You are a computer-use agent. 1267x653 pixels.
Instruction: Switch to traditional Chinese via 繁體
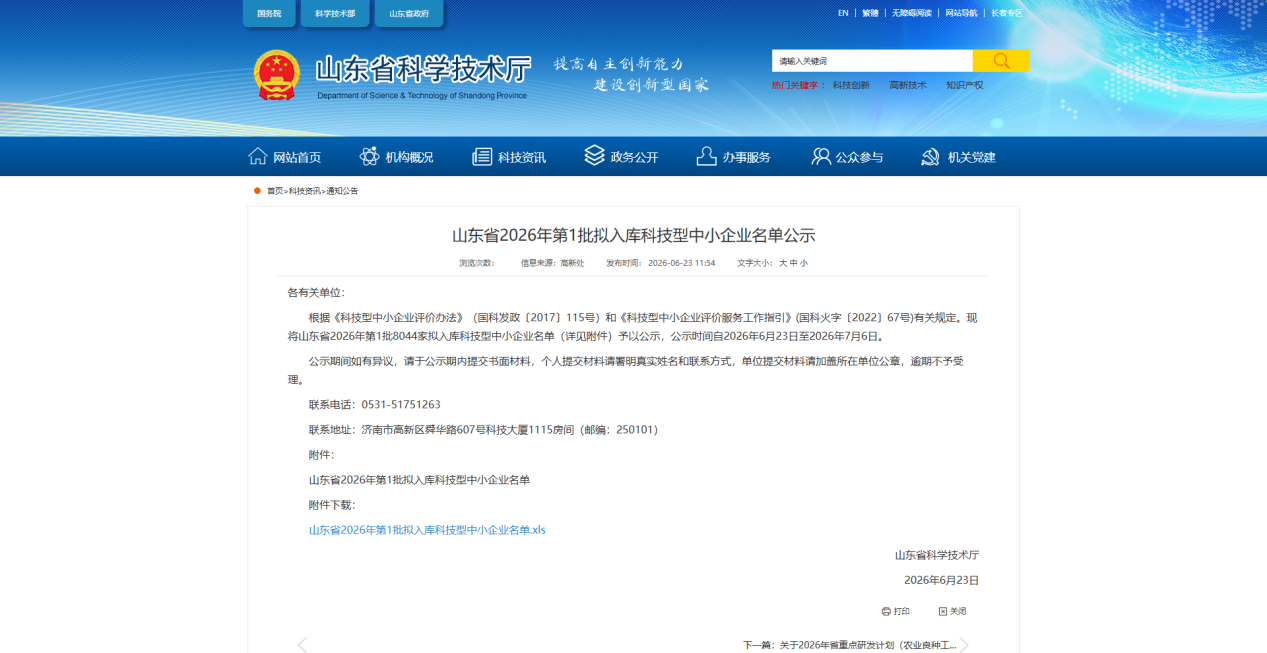tap(870, 13)
